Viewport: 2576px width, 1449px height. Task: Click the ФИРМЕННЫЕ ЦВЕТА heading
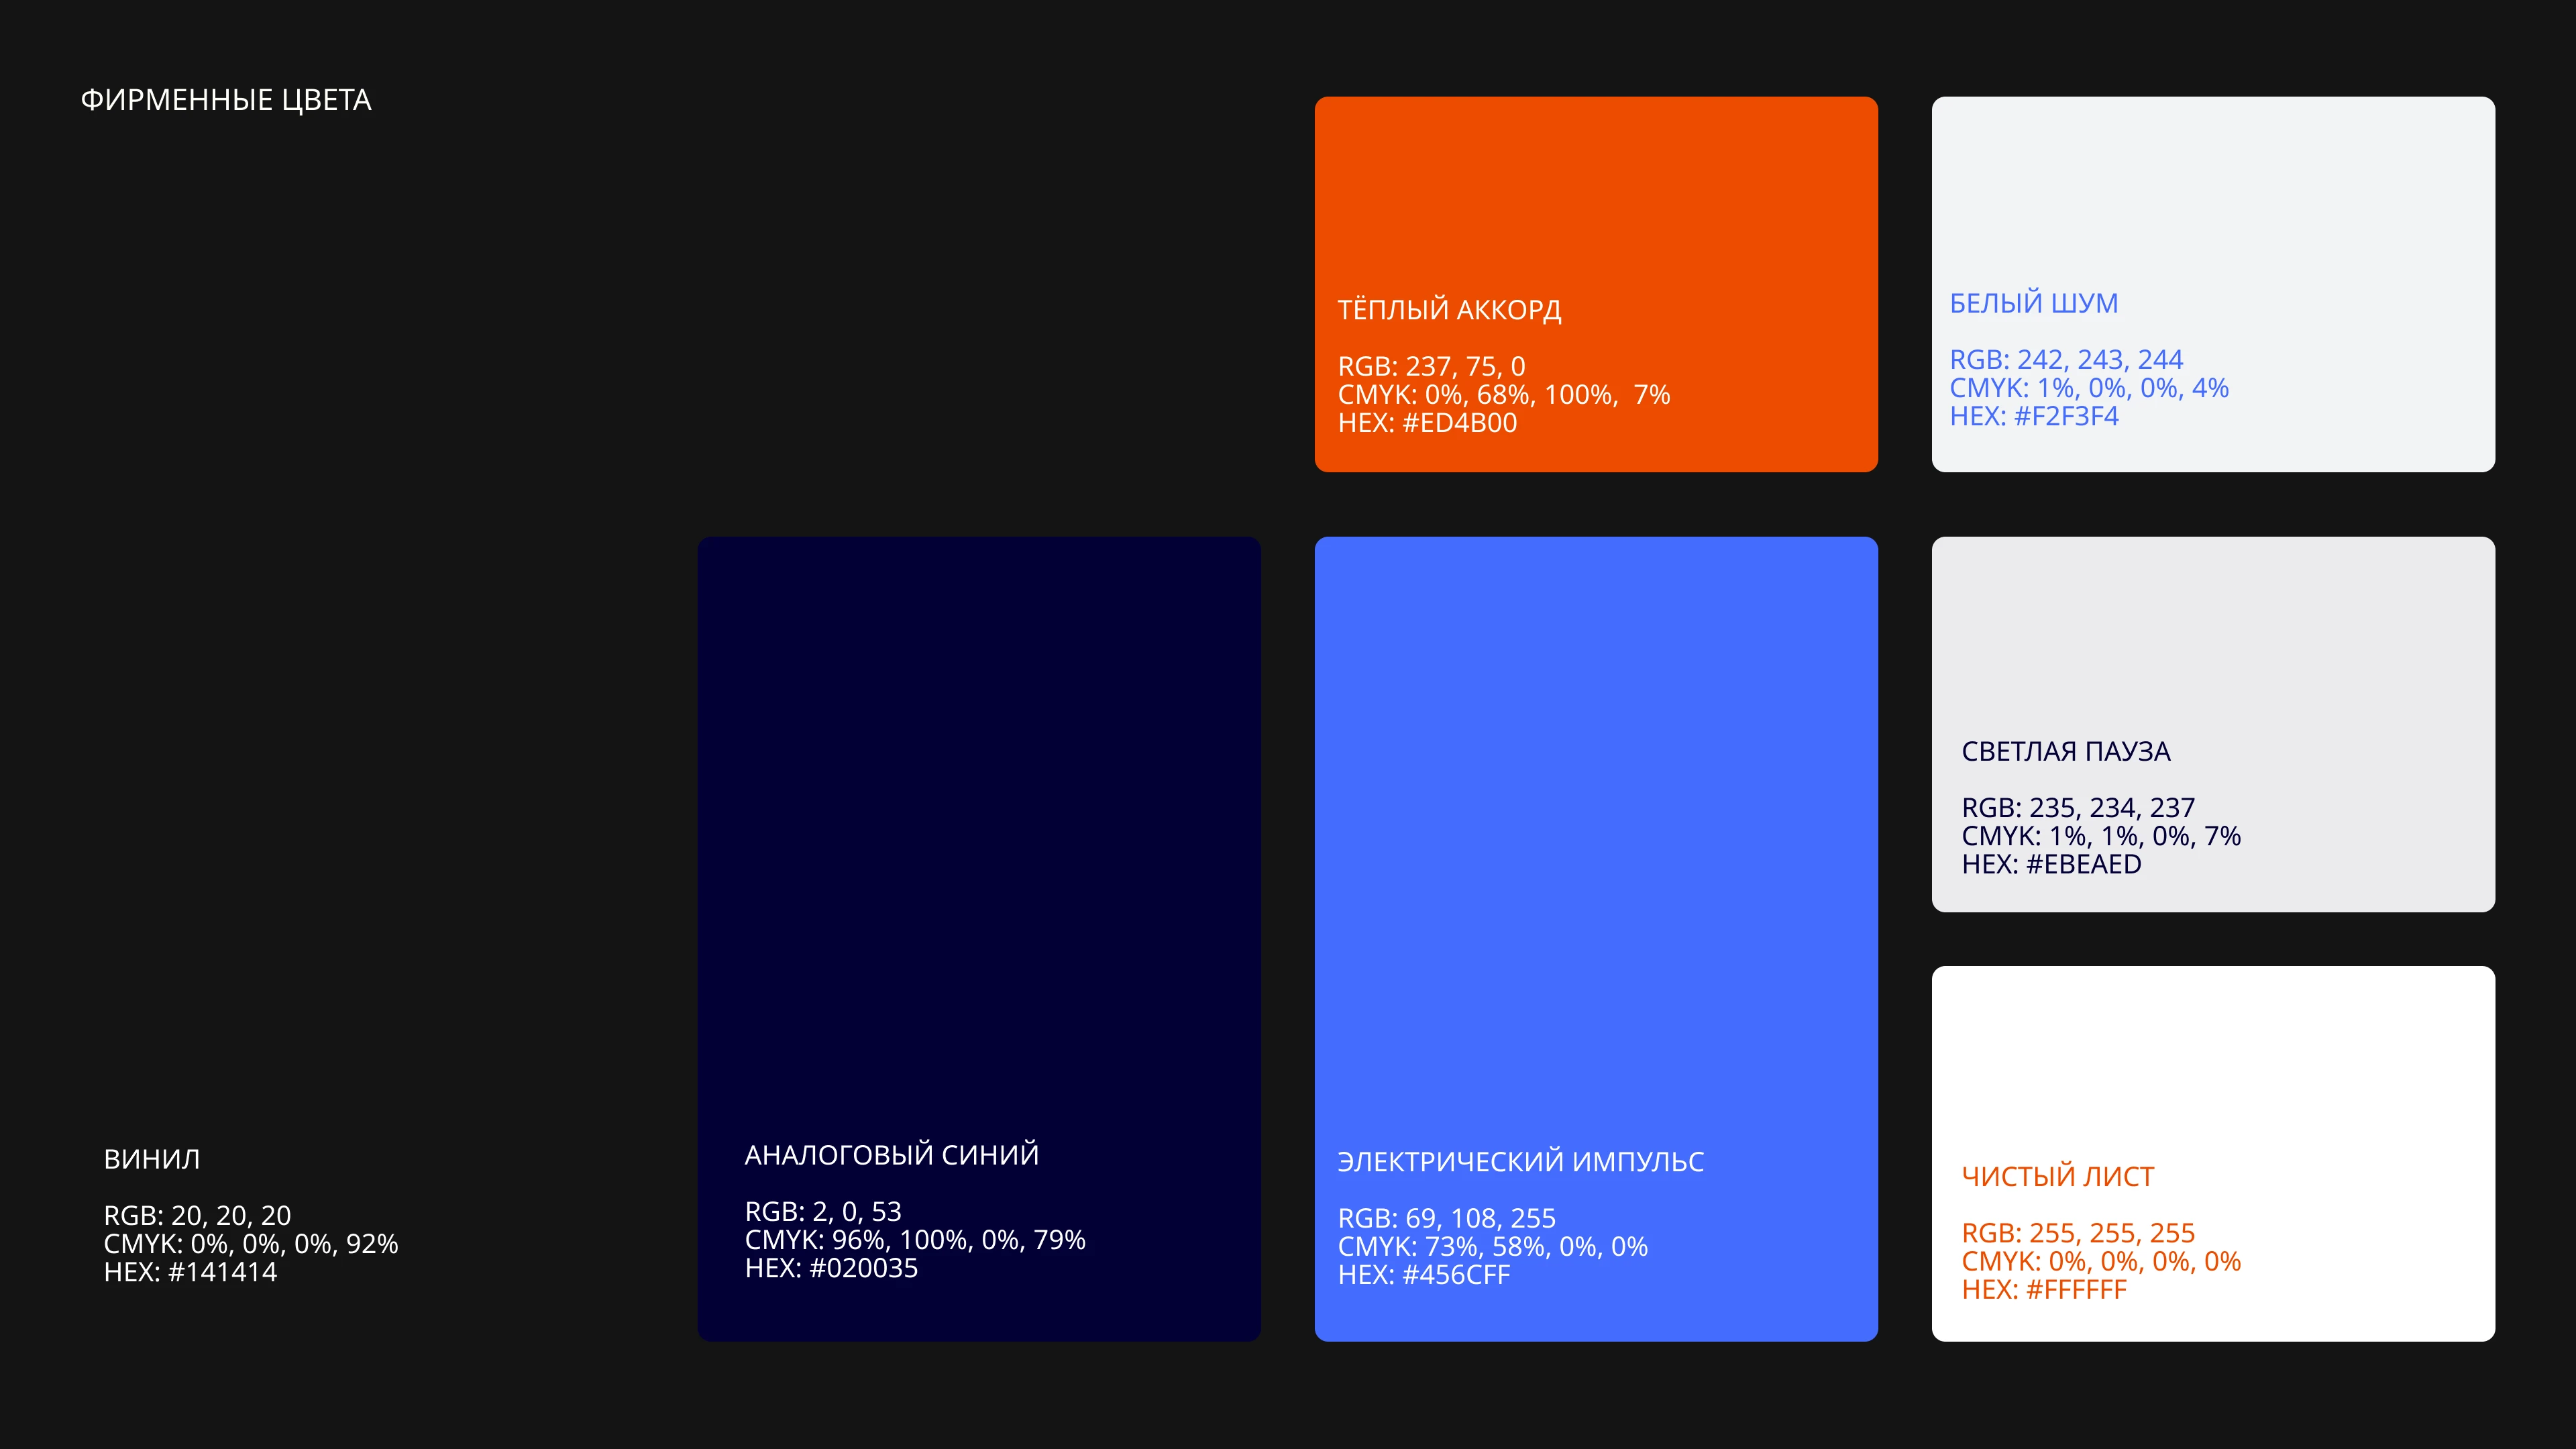point(226,100)
